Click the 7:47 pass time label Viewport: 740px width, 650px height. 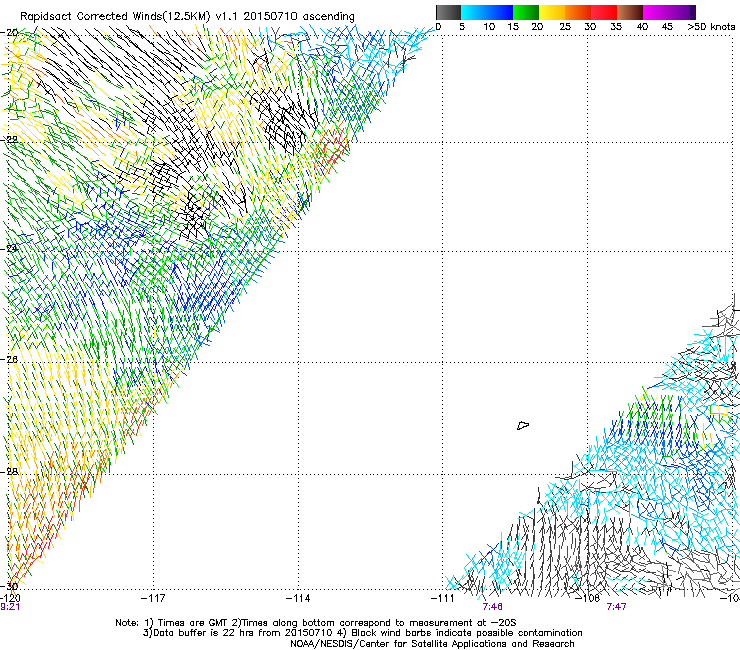(x=616, y=607)
